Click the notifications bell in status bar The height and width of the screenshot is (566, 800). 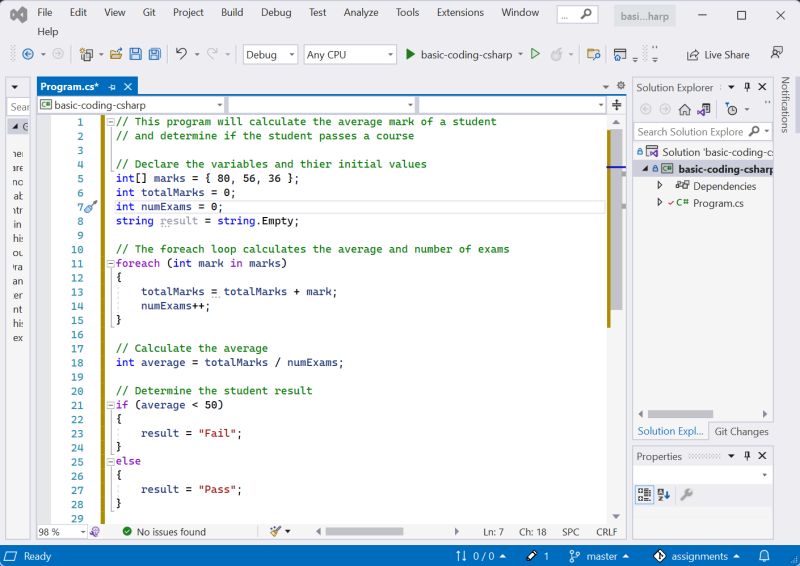pyautogui.click(x=763, y=556)
